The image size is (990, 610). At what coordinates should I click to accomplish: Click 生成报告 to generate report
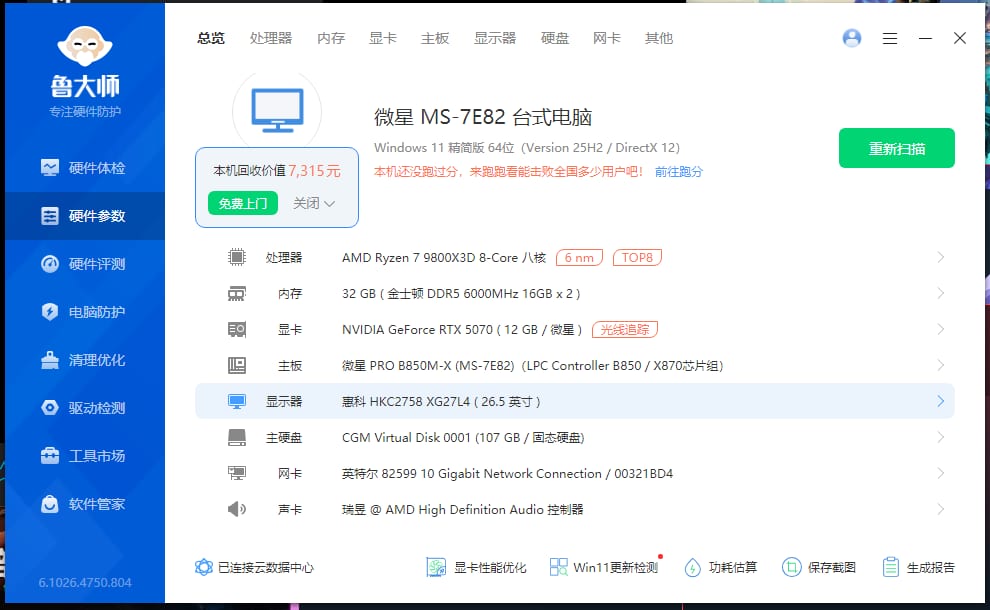tap(919, 567)
